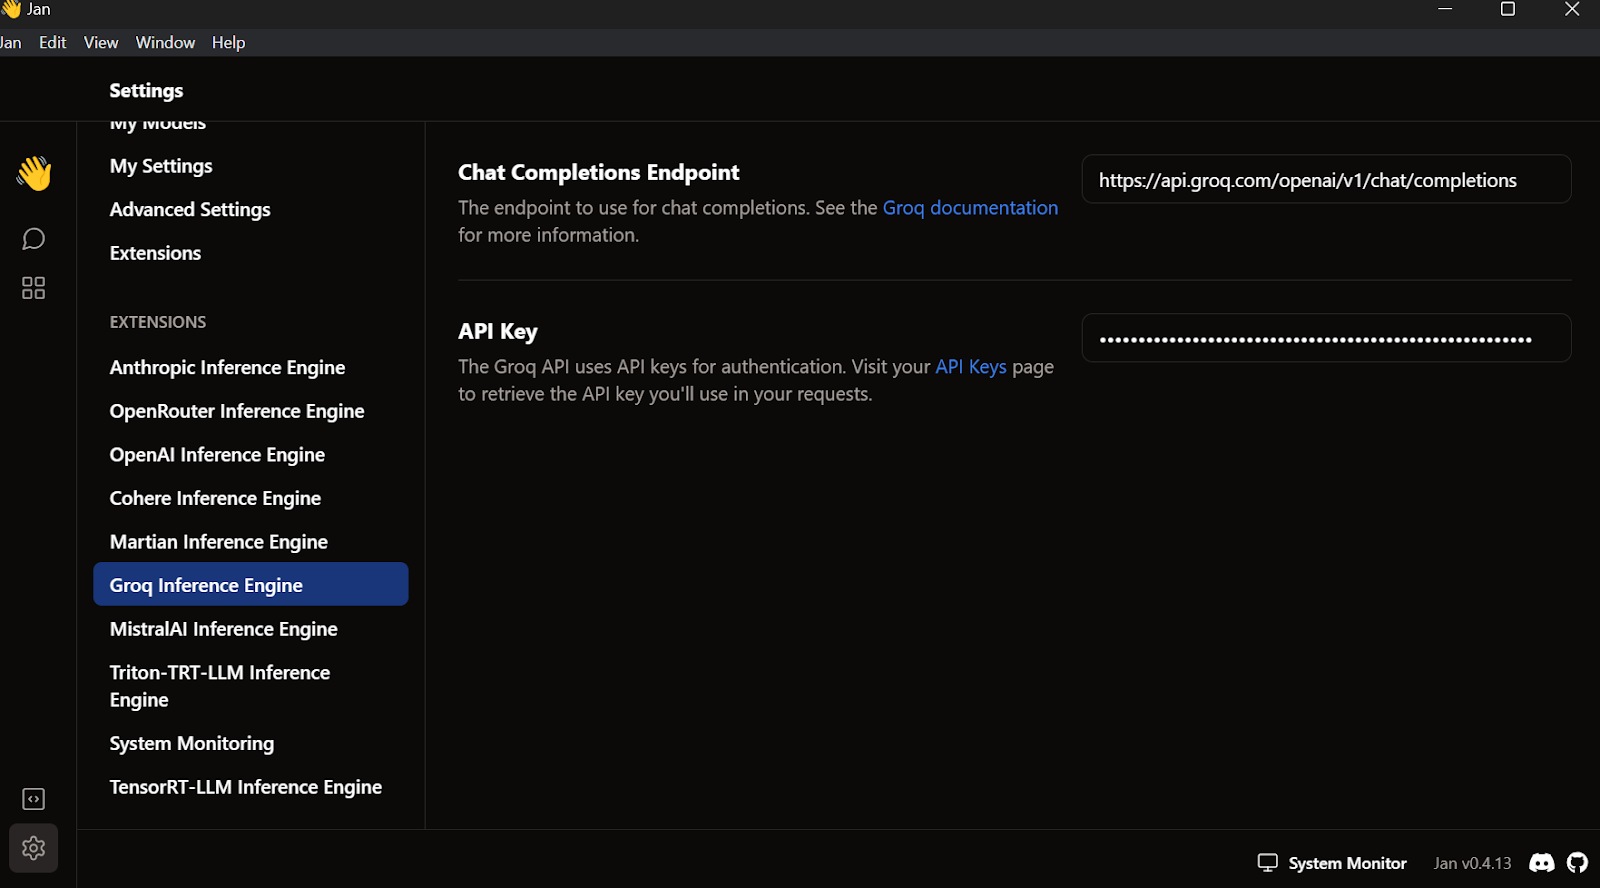The image size is (1600, 888).
Task: Follow the Groq documentation link
Action: 969,208
